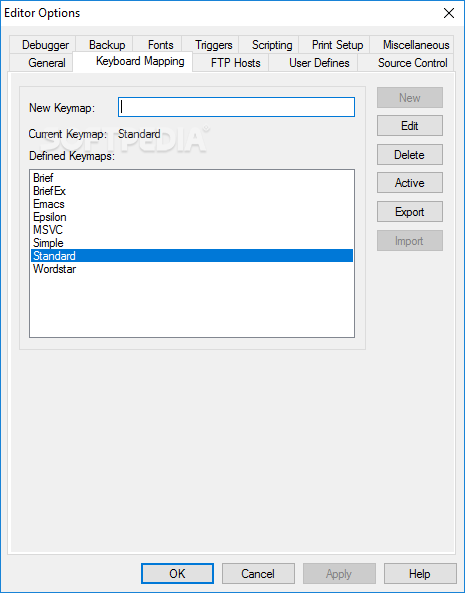The height and width of the screenshot is (593, 465).
Task: Close the Editor Options dialog
Action: click(449, 13)
